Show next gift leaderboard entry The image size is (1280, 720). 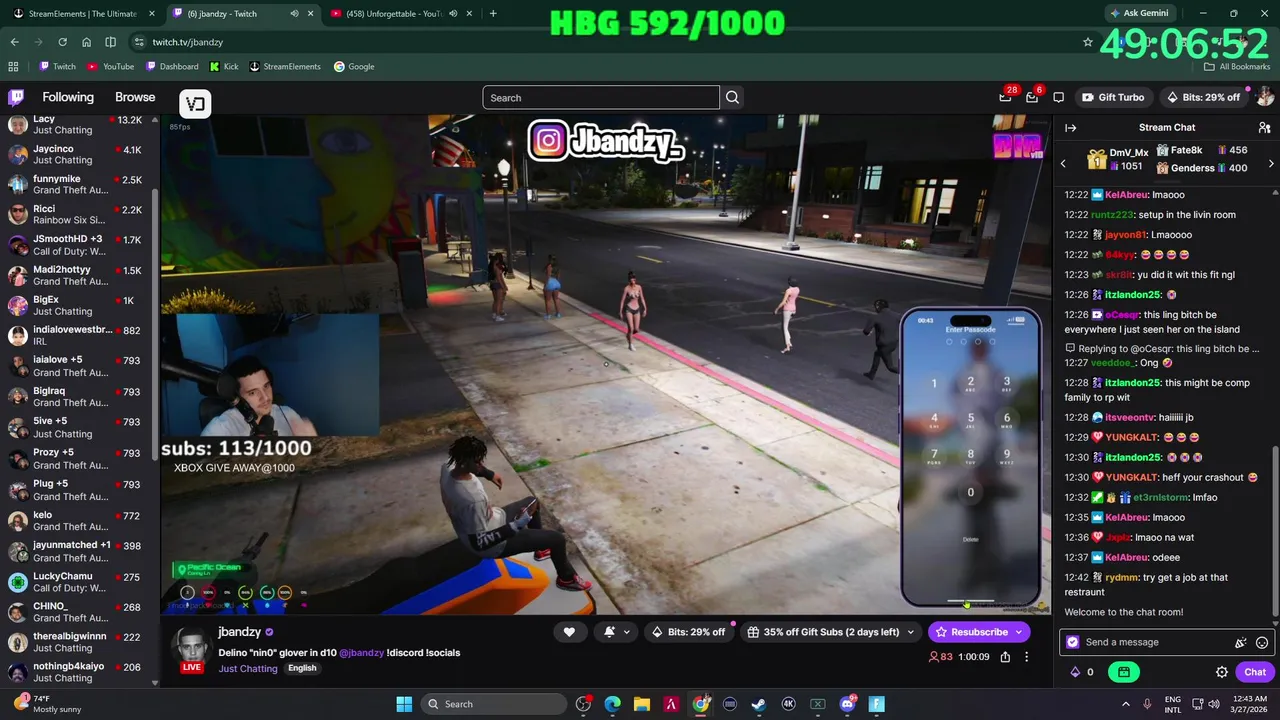click(x=1271, y=163)
